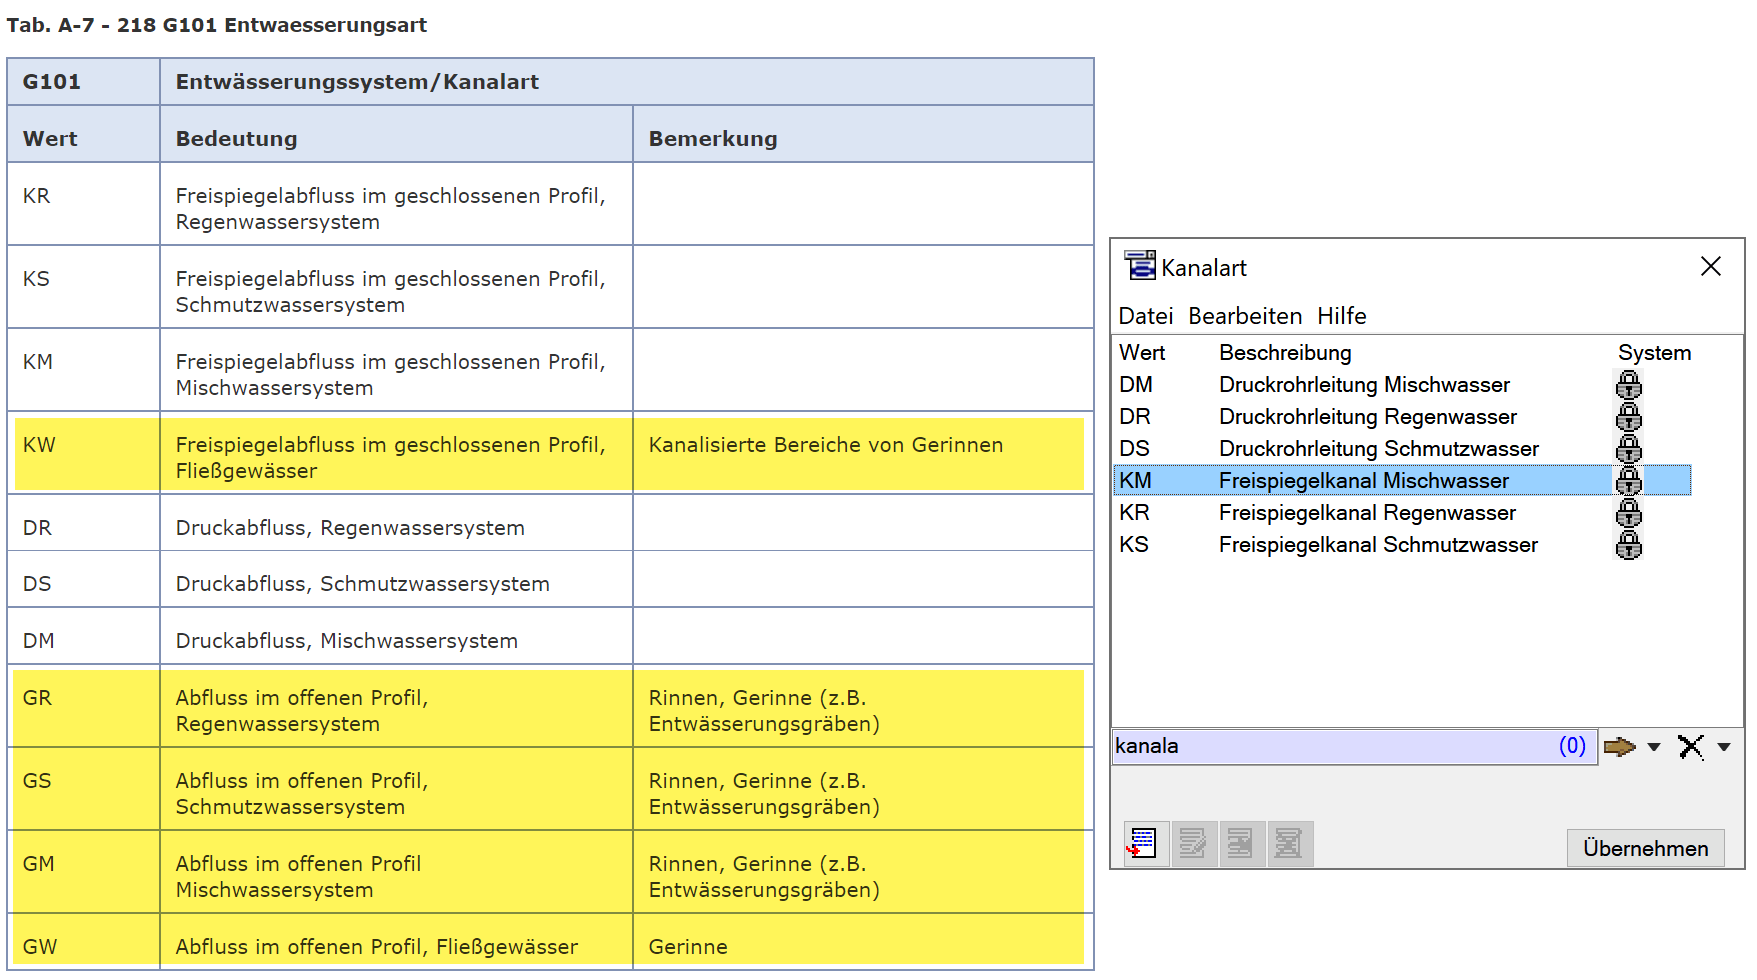This screenshot has width=1757, height=980.
Task: Select the Freispiegelkanal Regenwasser row
Action: [1367, 513]
